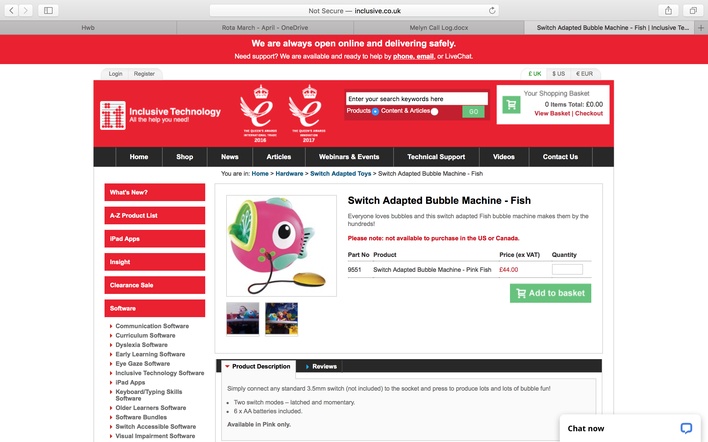Switch currency to £ UK
Image resolution: width=708 pixels, height=442 pixels.
(535, 74)
